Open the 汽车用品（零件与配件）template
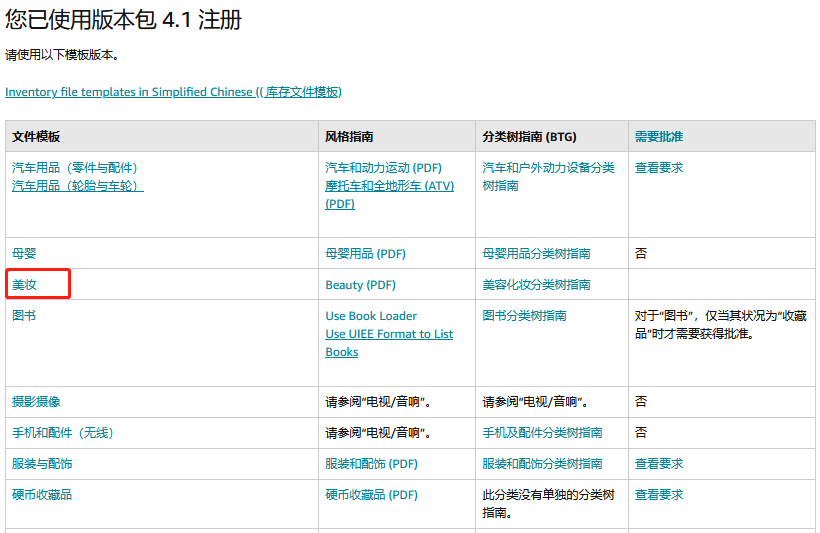The height and width of the screenshot is (533, 820). (x=75, y=167)
